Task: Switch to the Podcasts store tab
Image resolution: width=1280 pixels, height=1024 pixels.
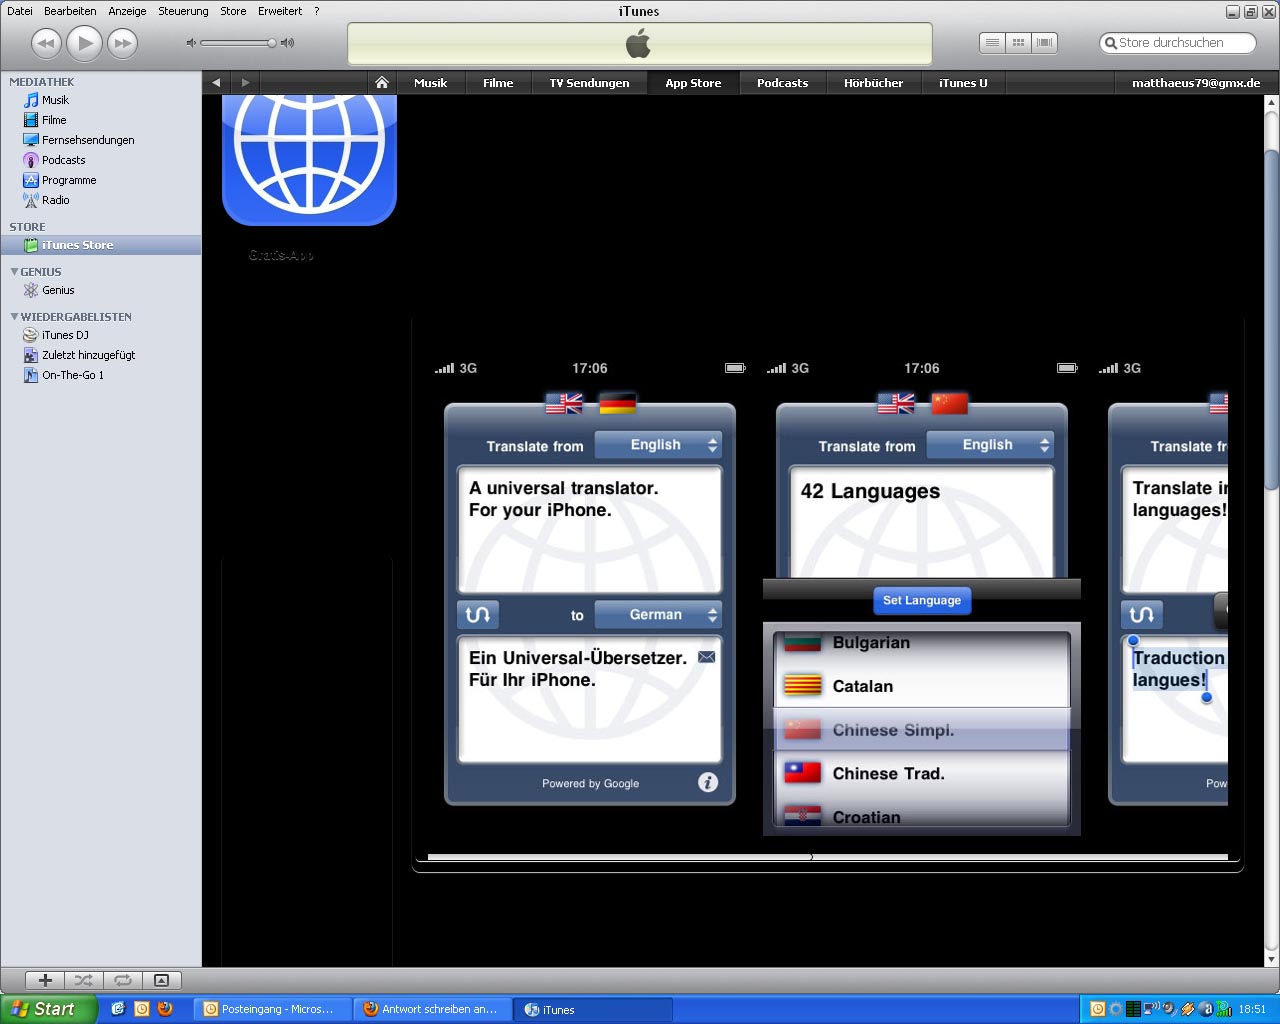Action: [x=782, y=83]
